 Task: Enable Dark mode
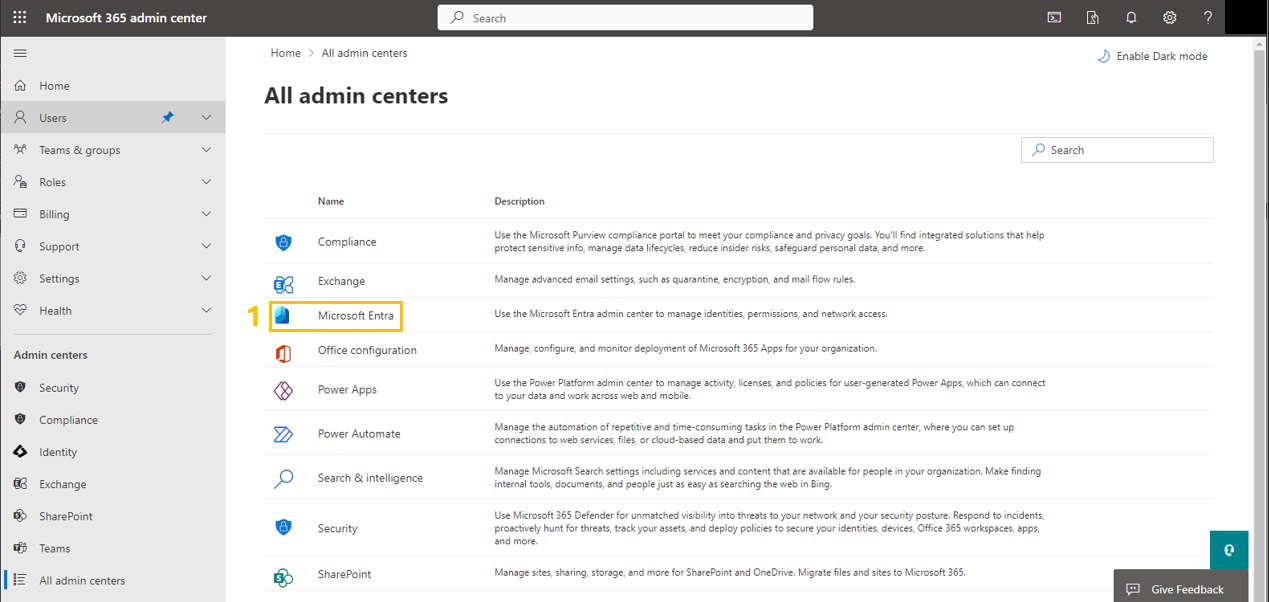[1152, 56]
